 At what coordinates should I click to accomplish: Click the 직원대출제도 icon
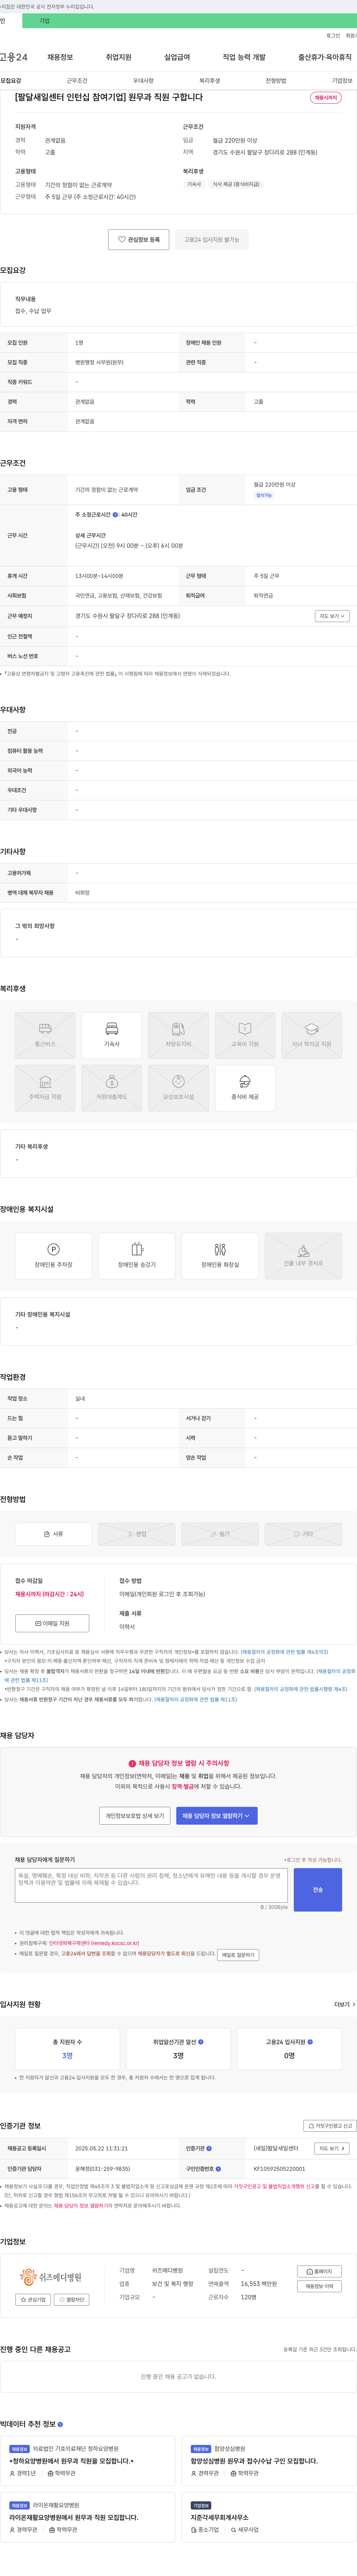pyautogui.click(x=112, y=1088)
